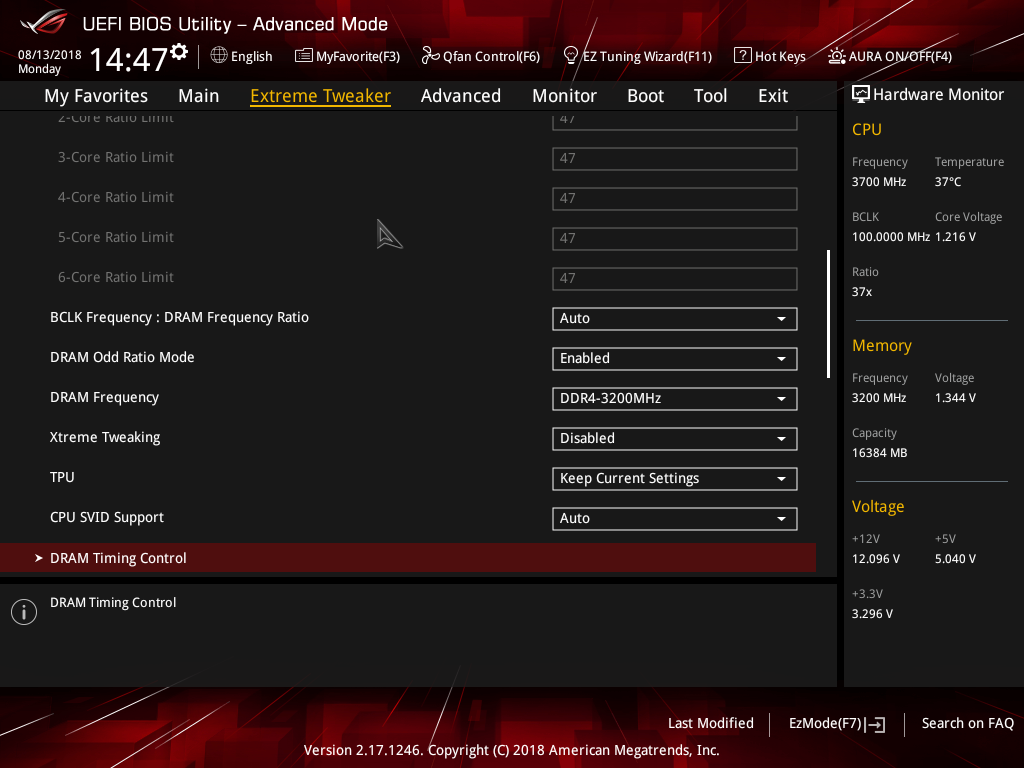
Task: Click the 4-Core Ratio Limit field
Action: click(675, 199)
